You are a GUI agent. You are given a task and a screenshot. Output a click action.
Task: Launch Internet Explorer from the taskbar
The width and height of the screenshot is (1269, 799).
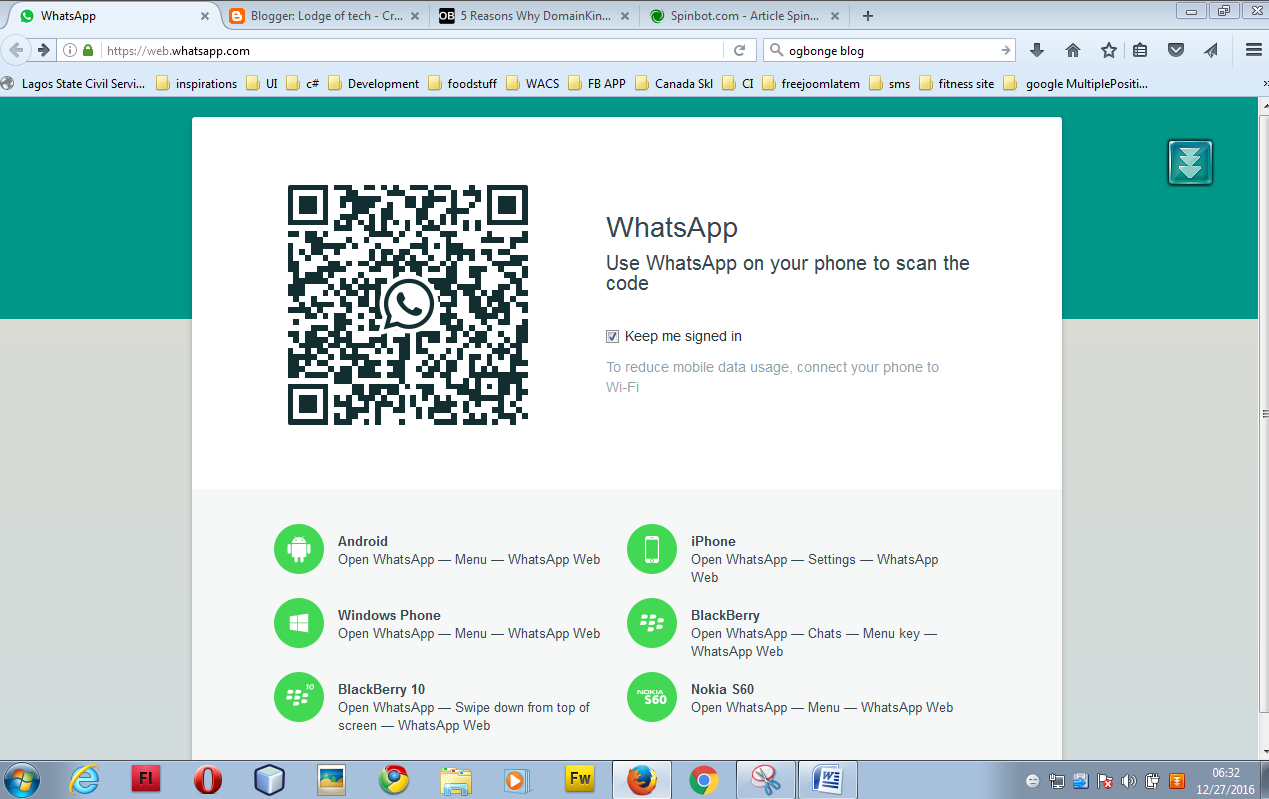85,779
